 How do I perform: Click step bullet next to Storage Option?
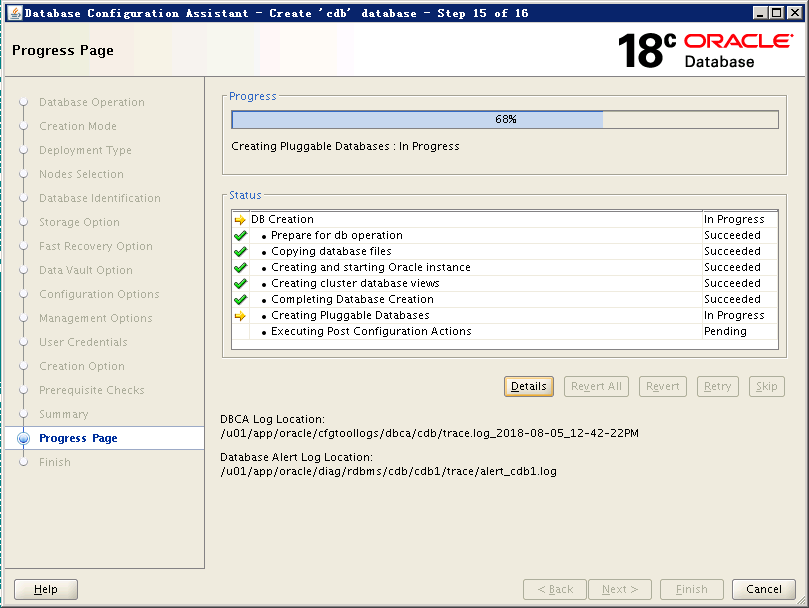(x=23, y=222)
